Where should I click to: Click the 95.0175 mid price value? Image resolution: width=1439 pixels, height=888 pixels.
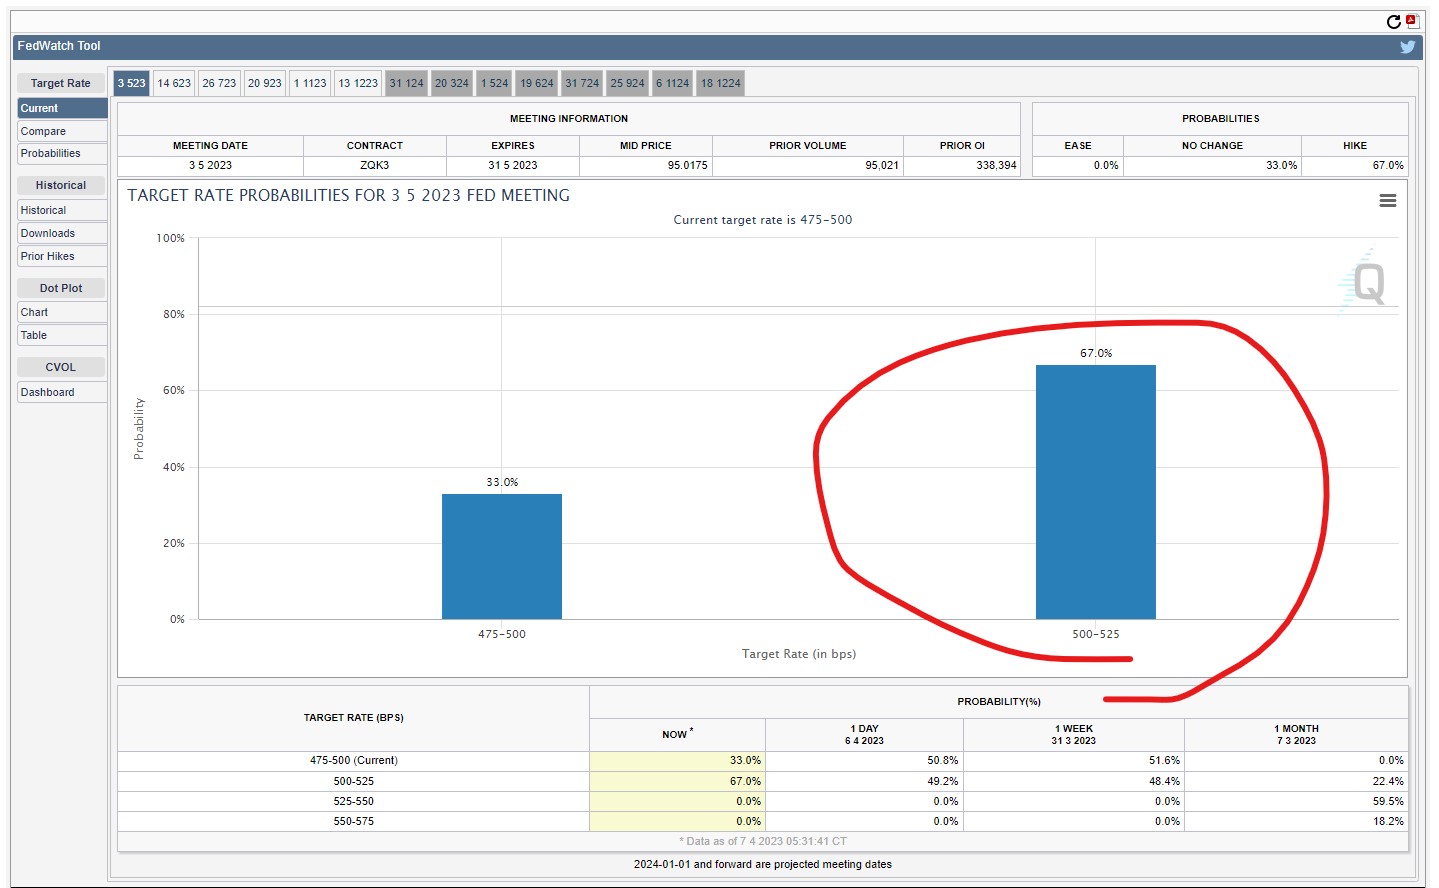coord(688,166)
